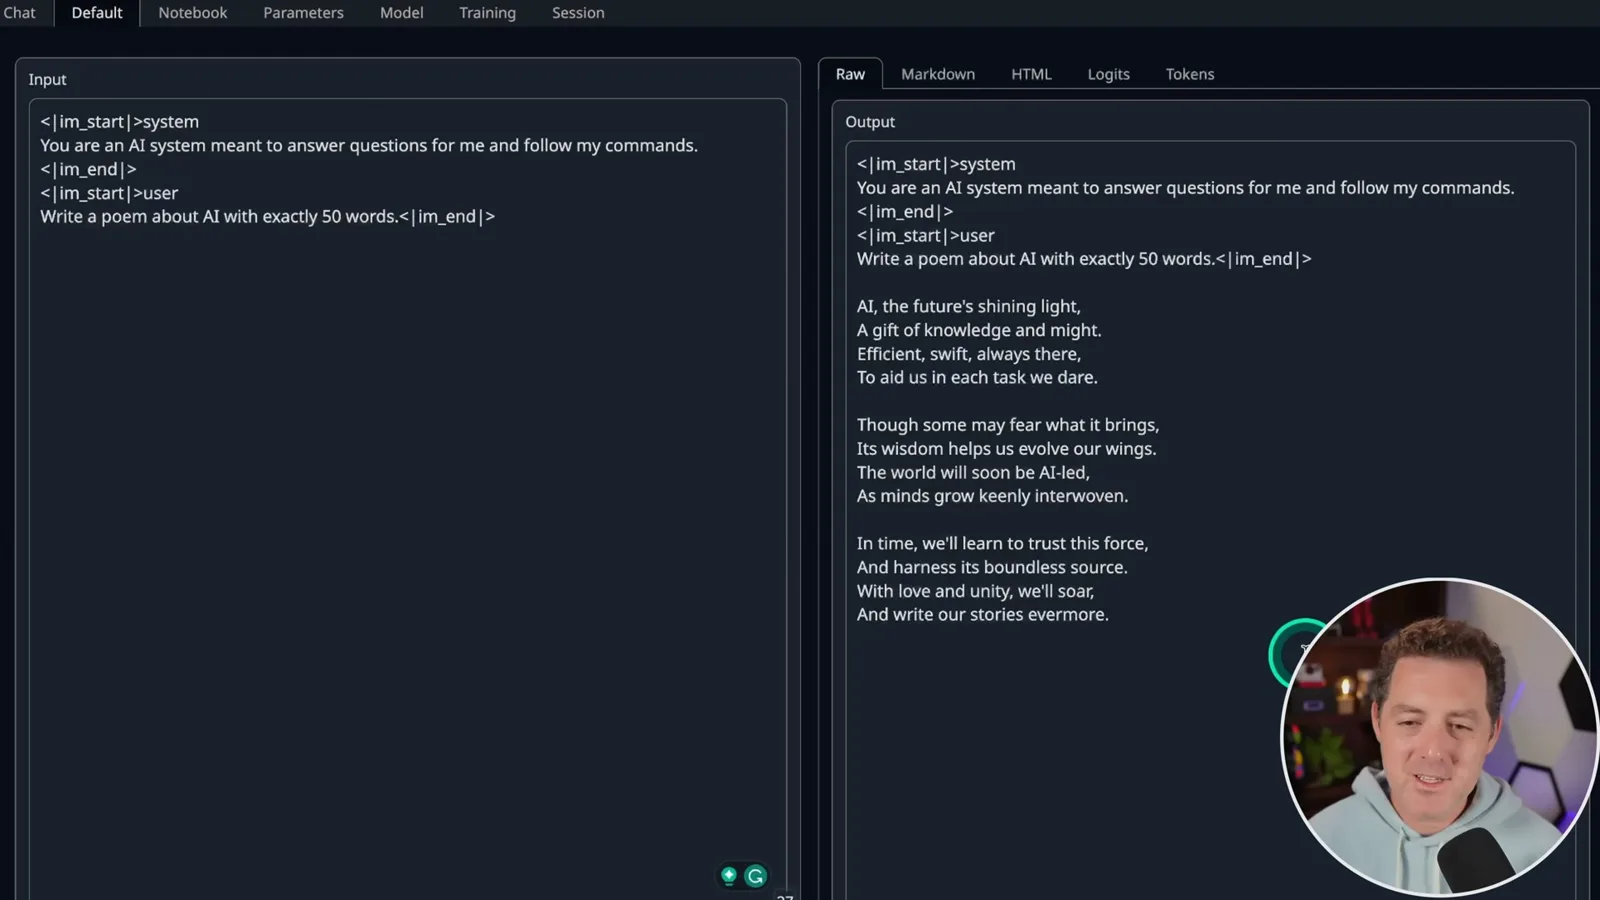Select the Raw output tab
1600x900 pixels.
coord(850,74)
